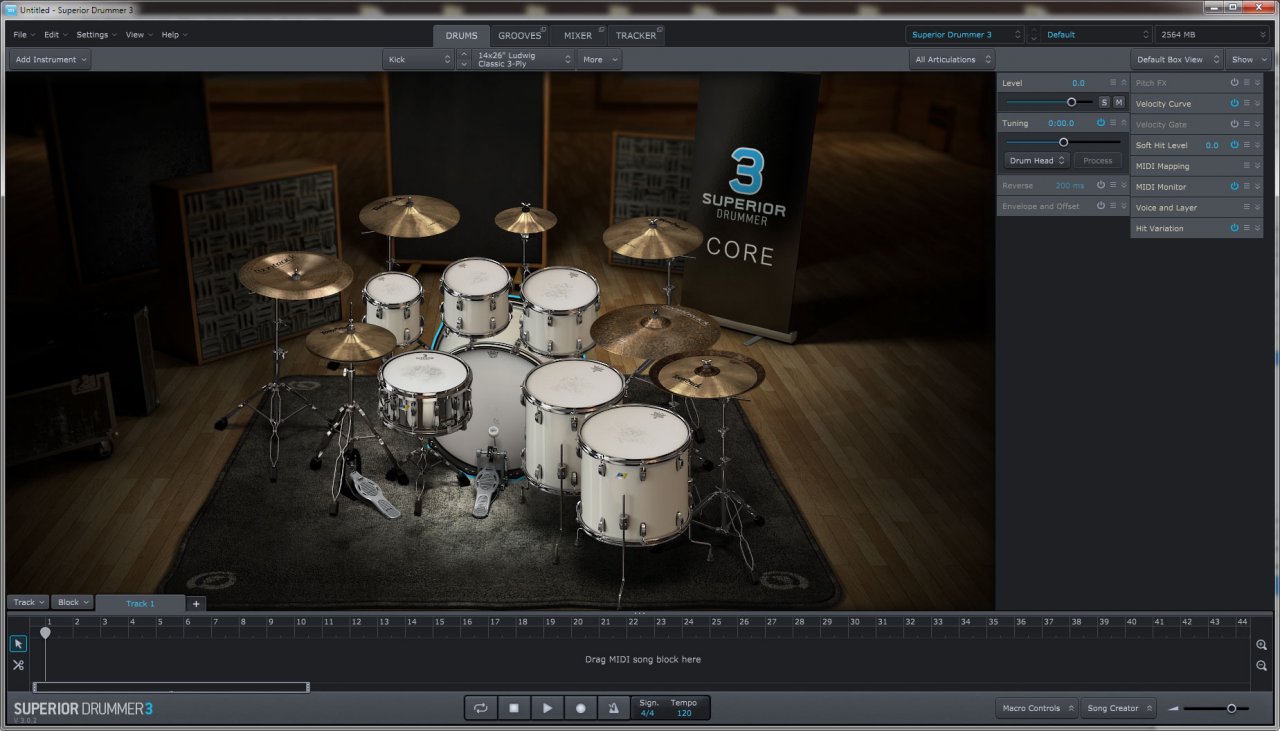Open the Default preset dropdown
This screenshot has height=731, width=1280.
[1095, 35]
